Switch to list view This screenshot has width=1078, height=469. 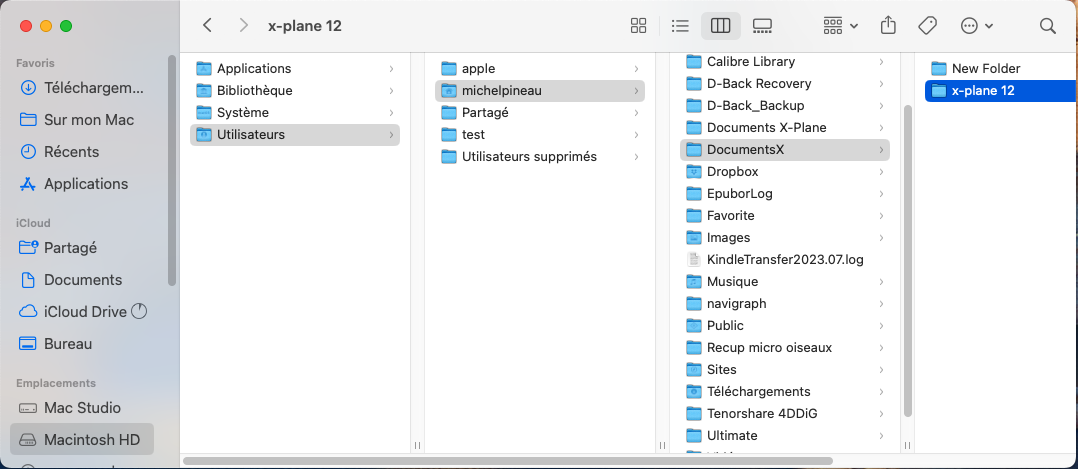[x=680, y=26]
